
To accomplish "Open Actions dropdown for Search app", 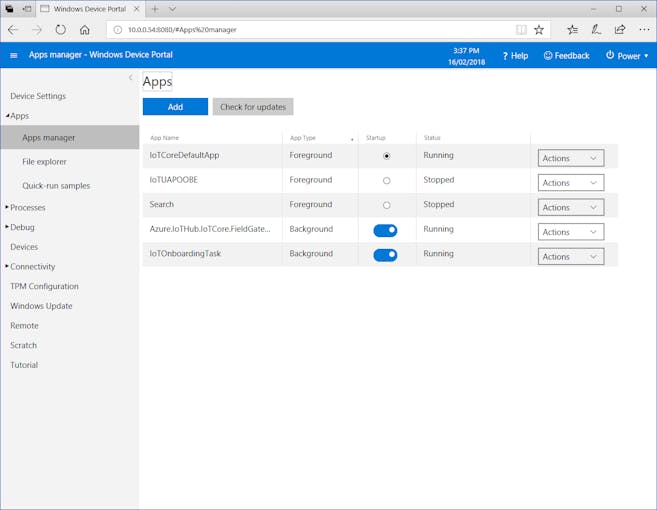I will [x=571, y=207].
